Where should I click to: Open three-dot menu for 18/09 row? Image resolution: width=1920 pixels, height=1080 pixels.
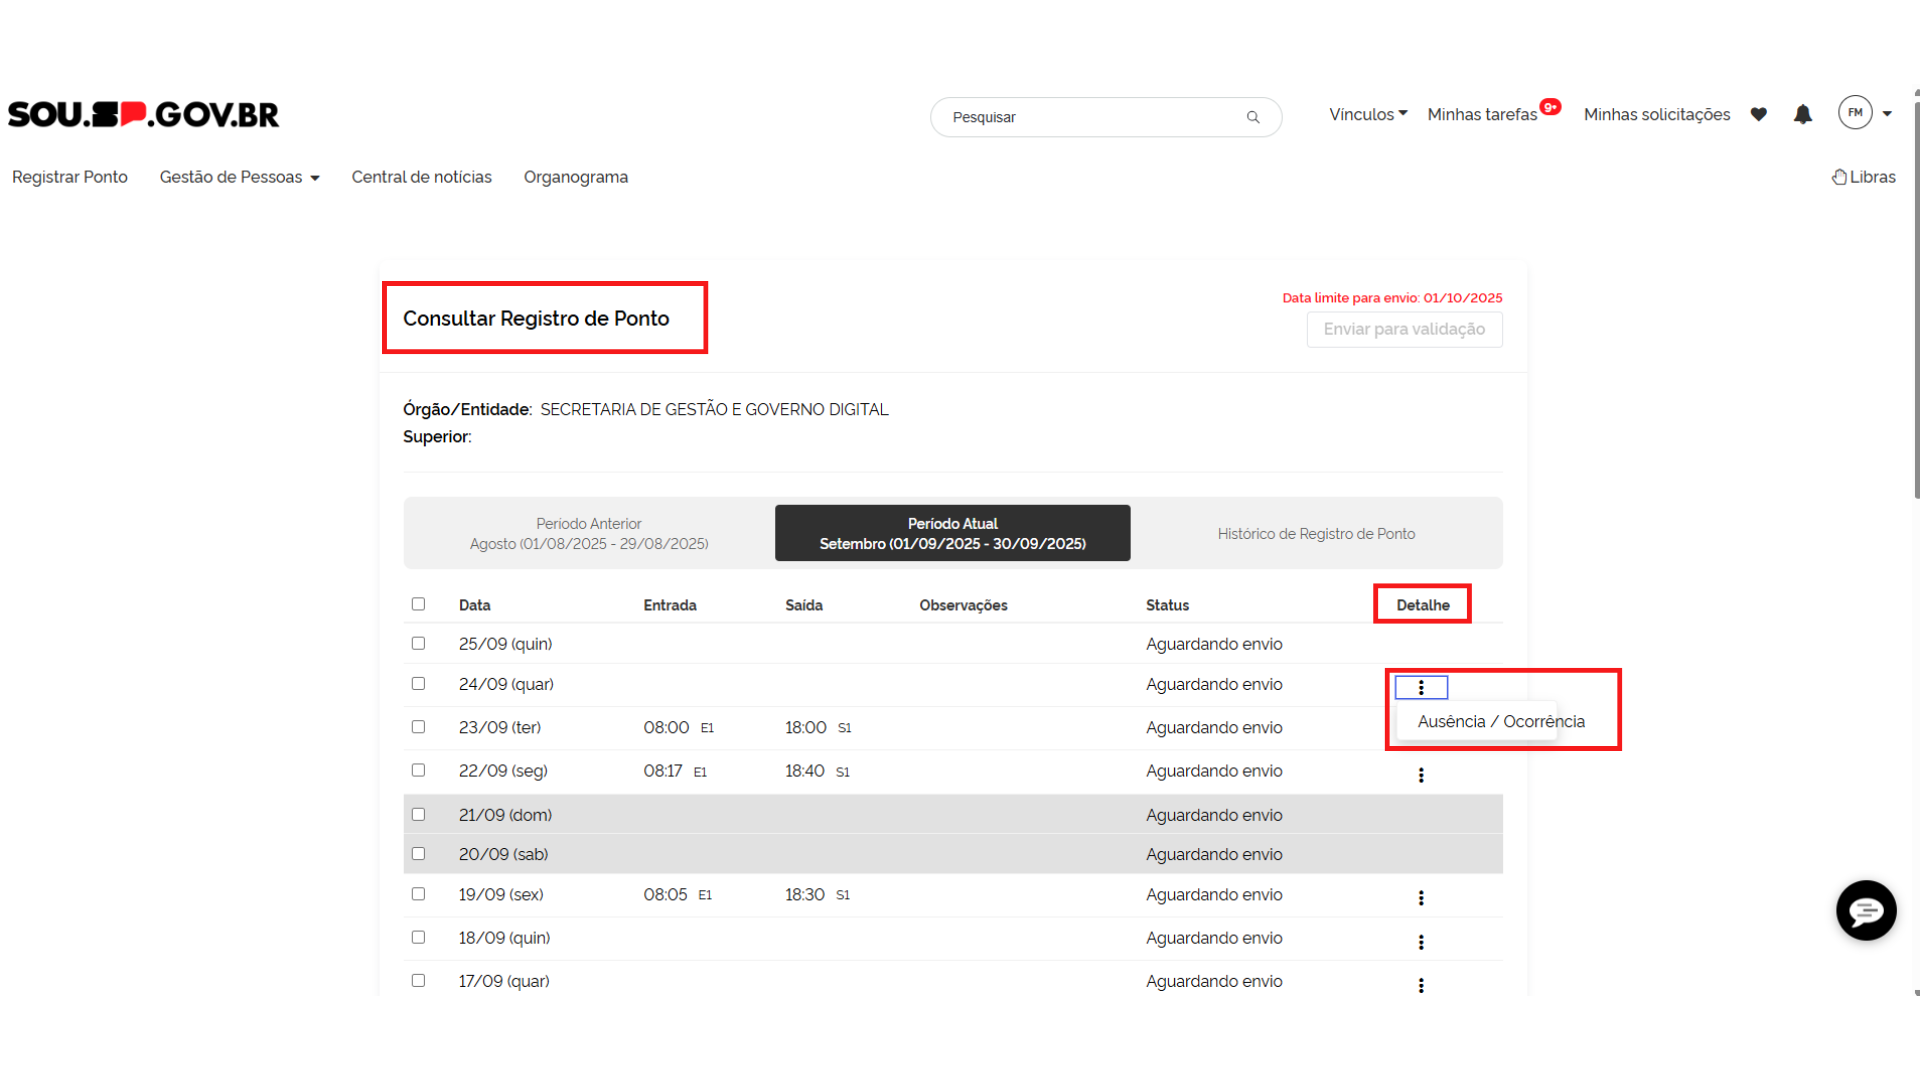1421,942
